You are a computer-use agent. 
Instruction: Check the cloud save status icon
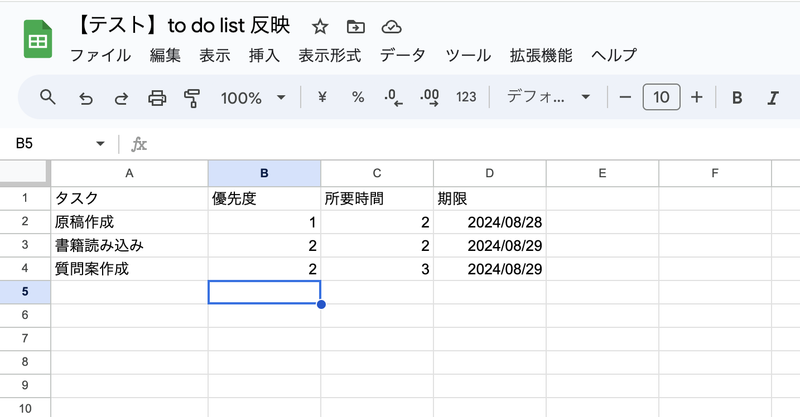(392, 27)
